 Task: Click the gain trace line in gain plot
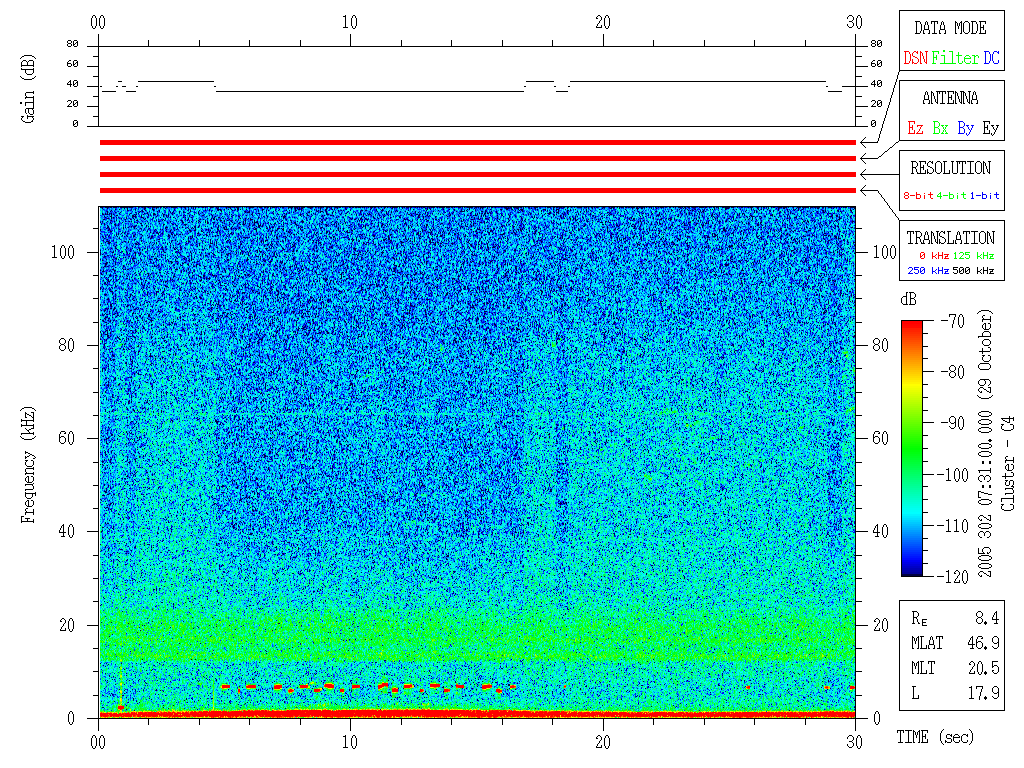[x=369, y=91]
